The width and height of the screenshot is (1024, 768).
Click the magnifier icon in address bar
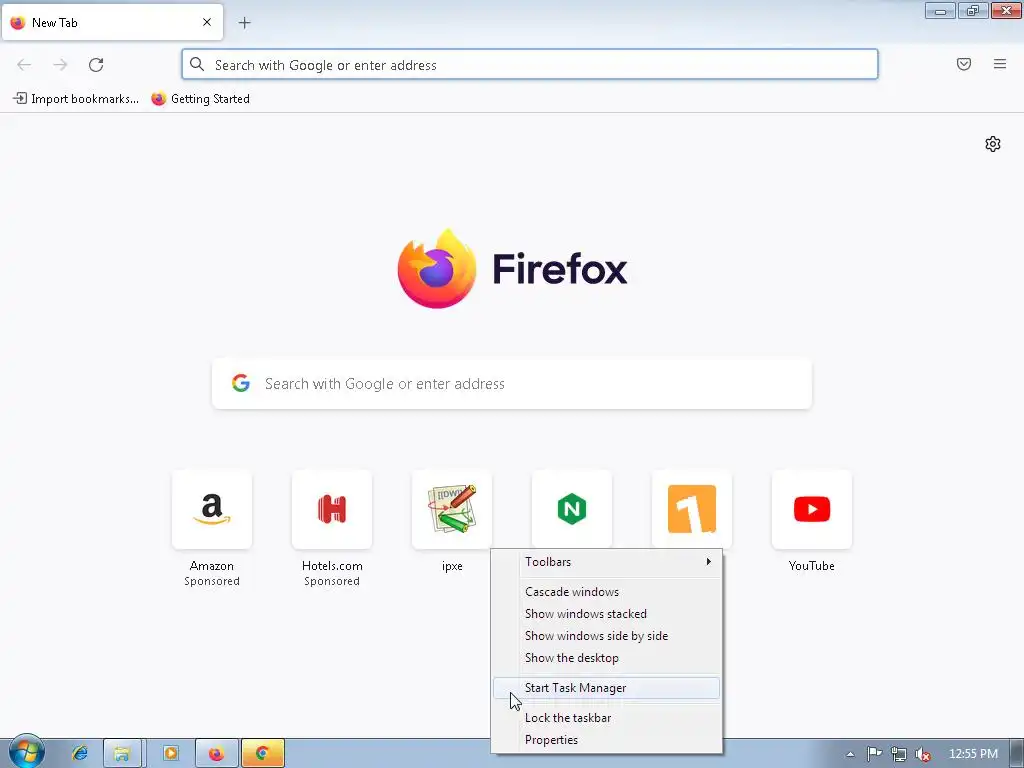point(197,64)
